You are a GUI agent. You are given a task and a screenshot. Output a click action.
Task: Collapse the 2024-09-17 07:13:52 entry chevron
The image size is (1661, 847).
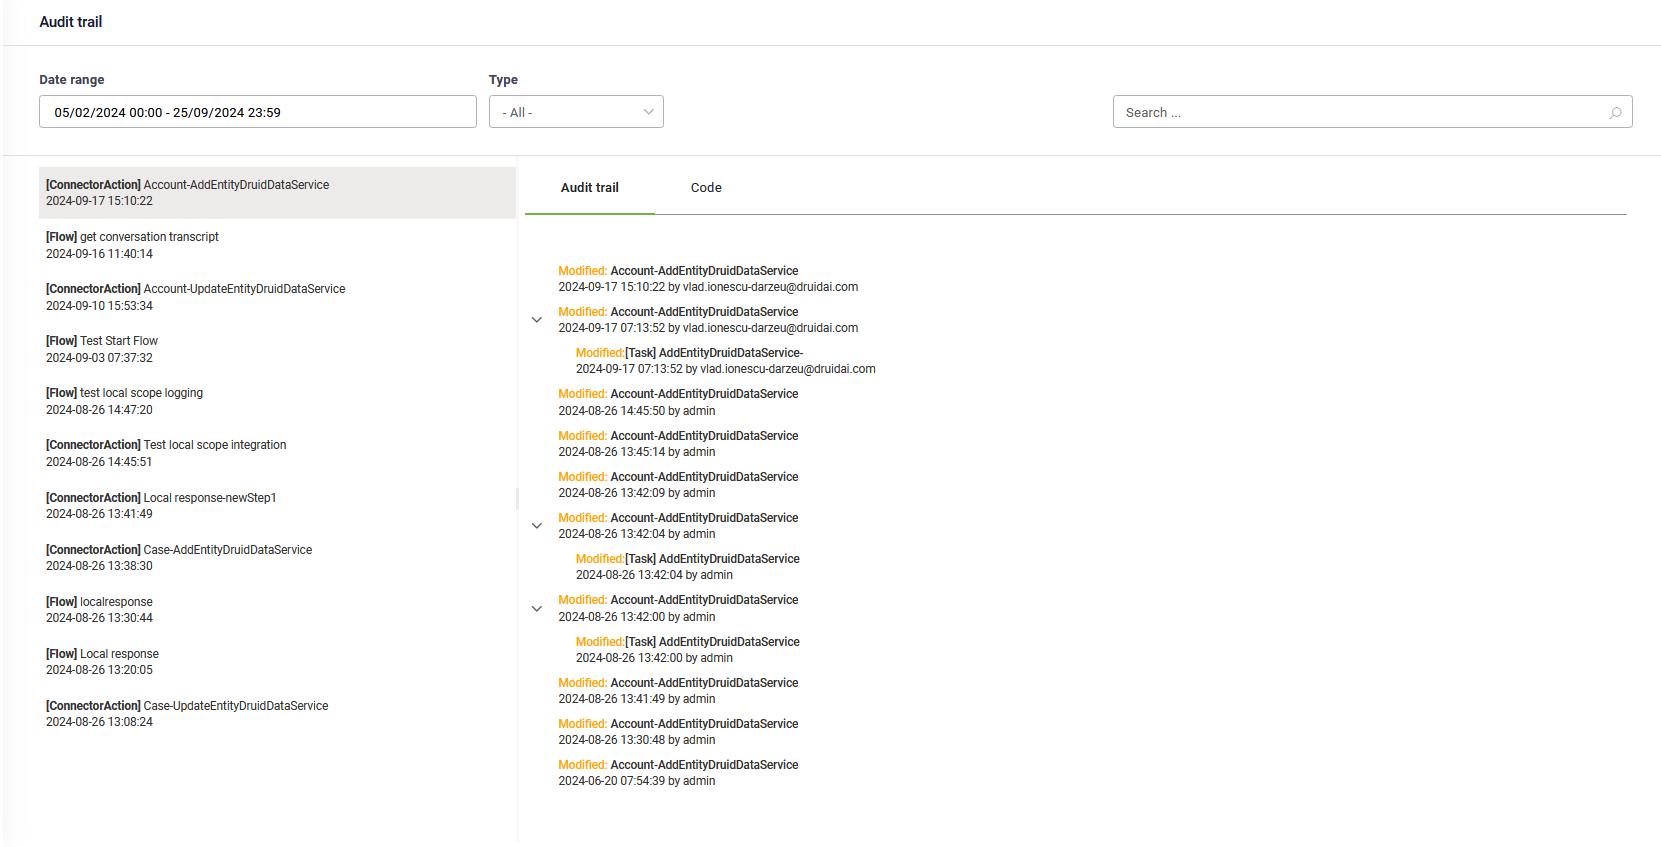tap(537, 320)
